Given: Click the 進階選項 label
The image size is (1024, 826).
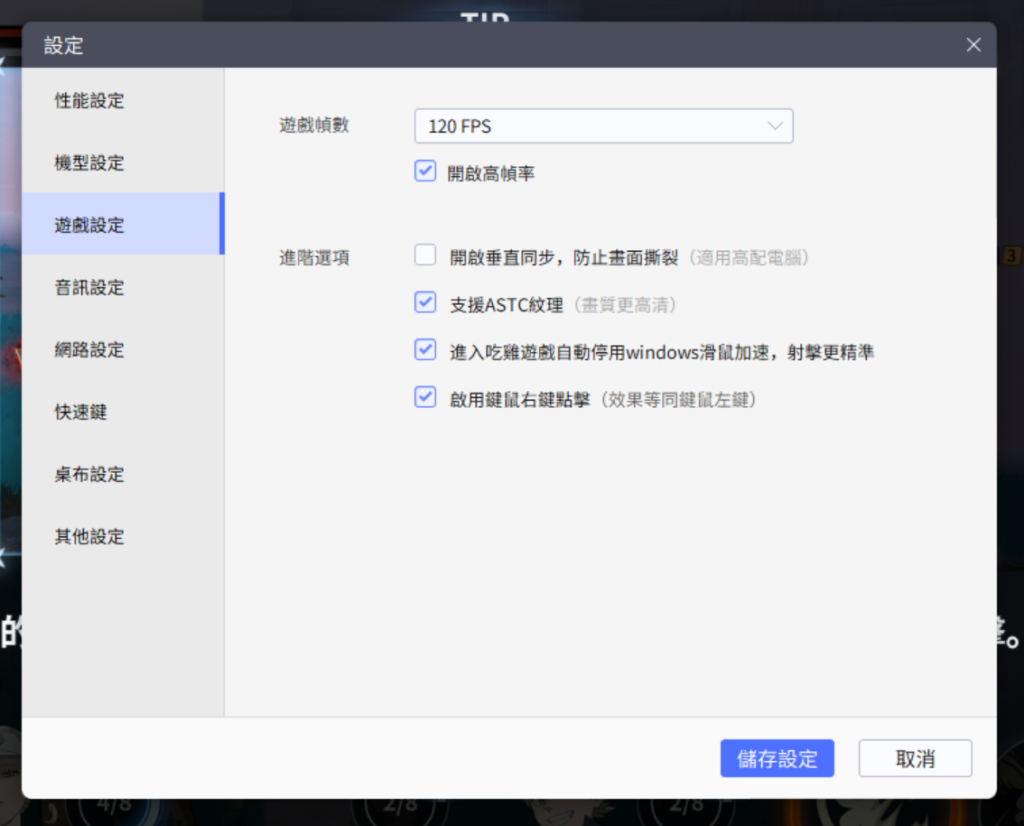Looking at the screenshot, I should pos(314,258).
